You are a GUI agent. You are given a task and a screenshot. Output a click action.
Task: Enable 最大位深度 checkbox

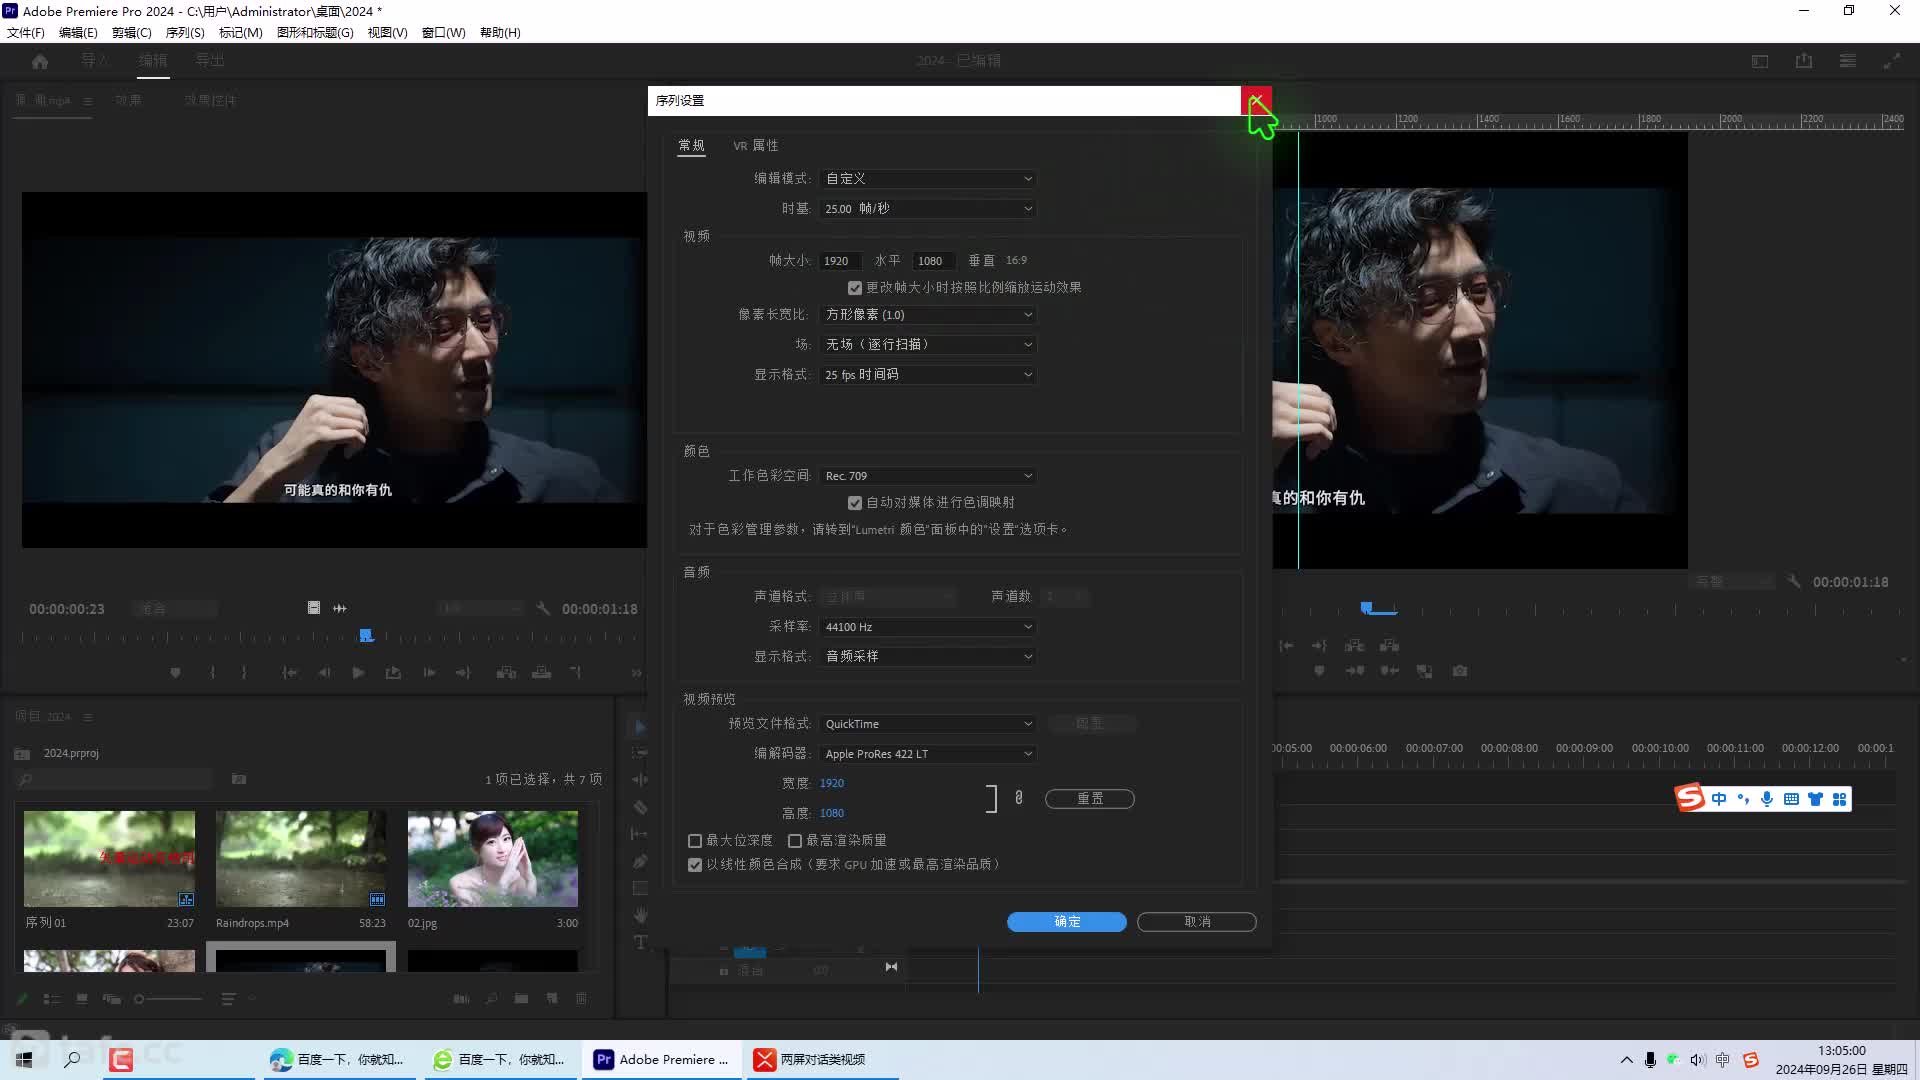pyautogui.click(x=695, y=841)
